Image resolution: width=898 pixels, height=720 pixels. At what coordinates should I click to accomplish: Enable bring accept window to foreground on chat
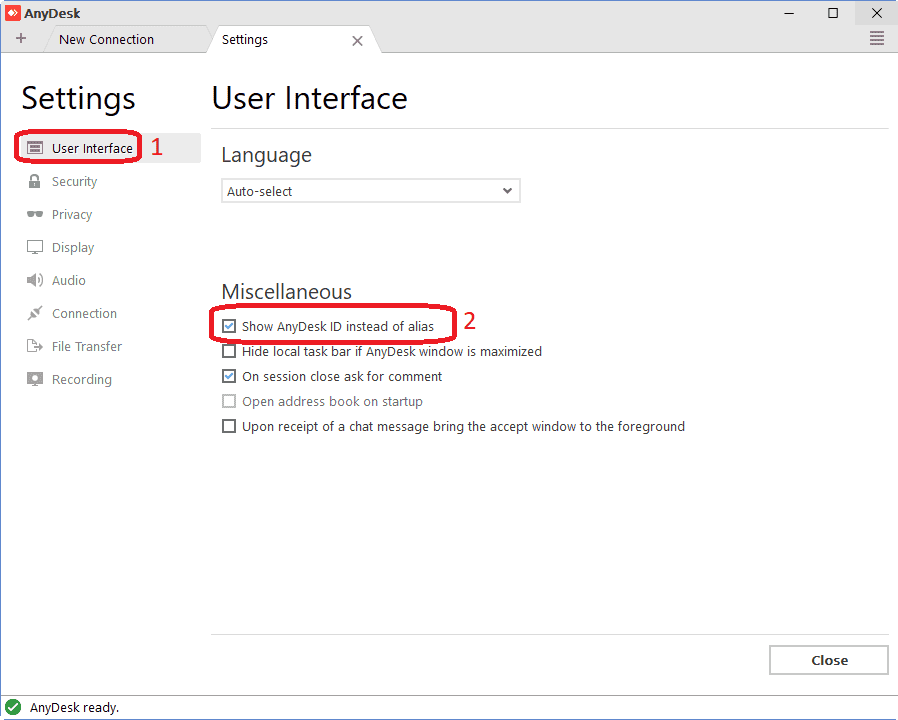(229, 426)
